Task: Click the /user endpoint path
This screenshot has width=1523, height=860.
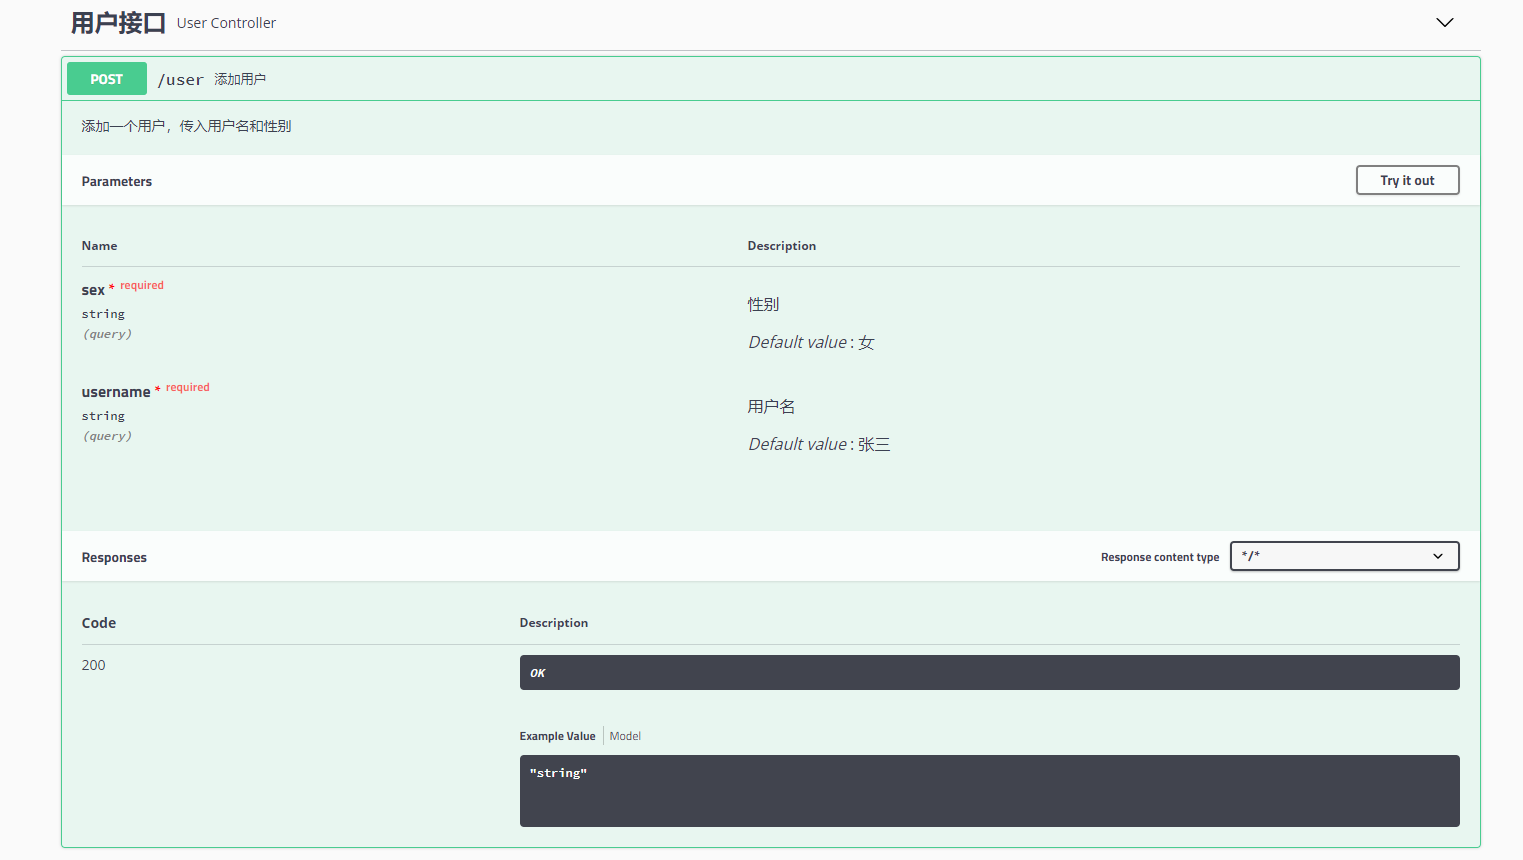Action: coord(180,80)
